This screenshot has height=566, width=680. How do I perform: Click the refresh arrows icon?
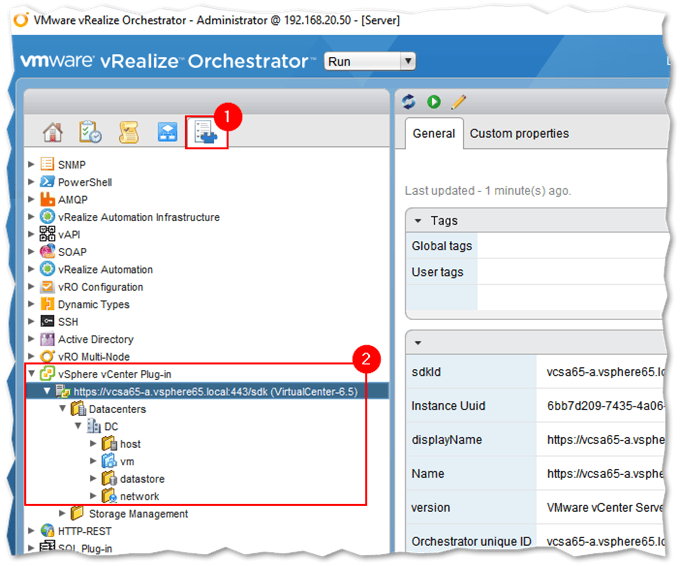click(409, 102)
